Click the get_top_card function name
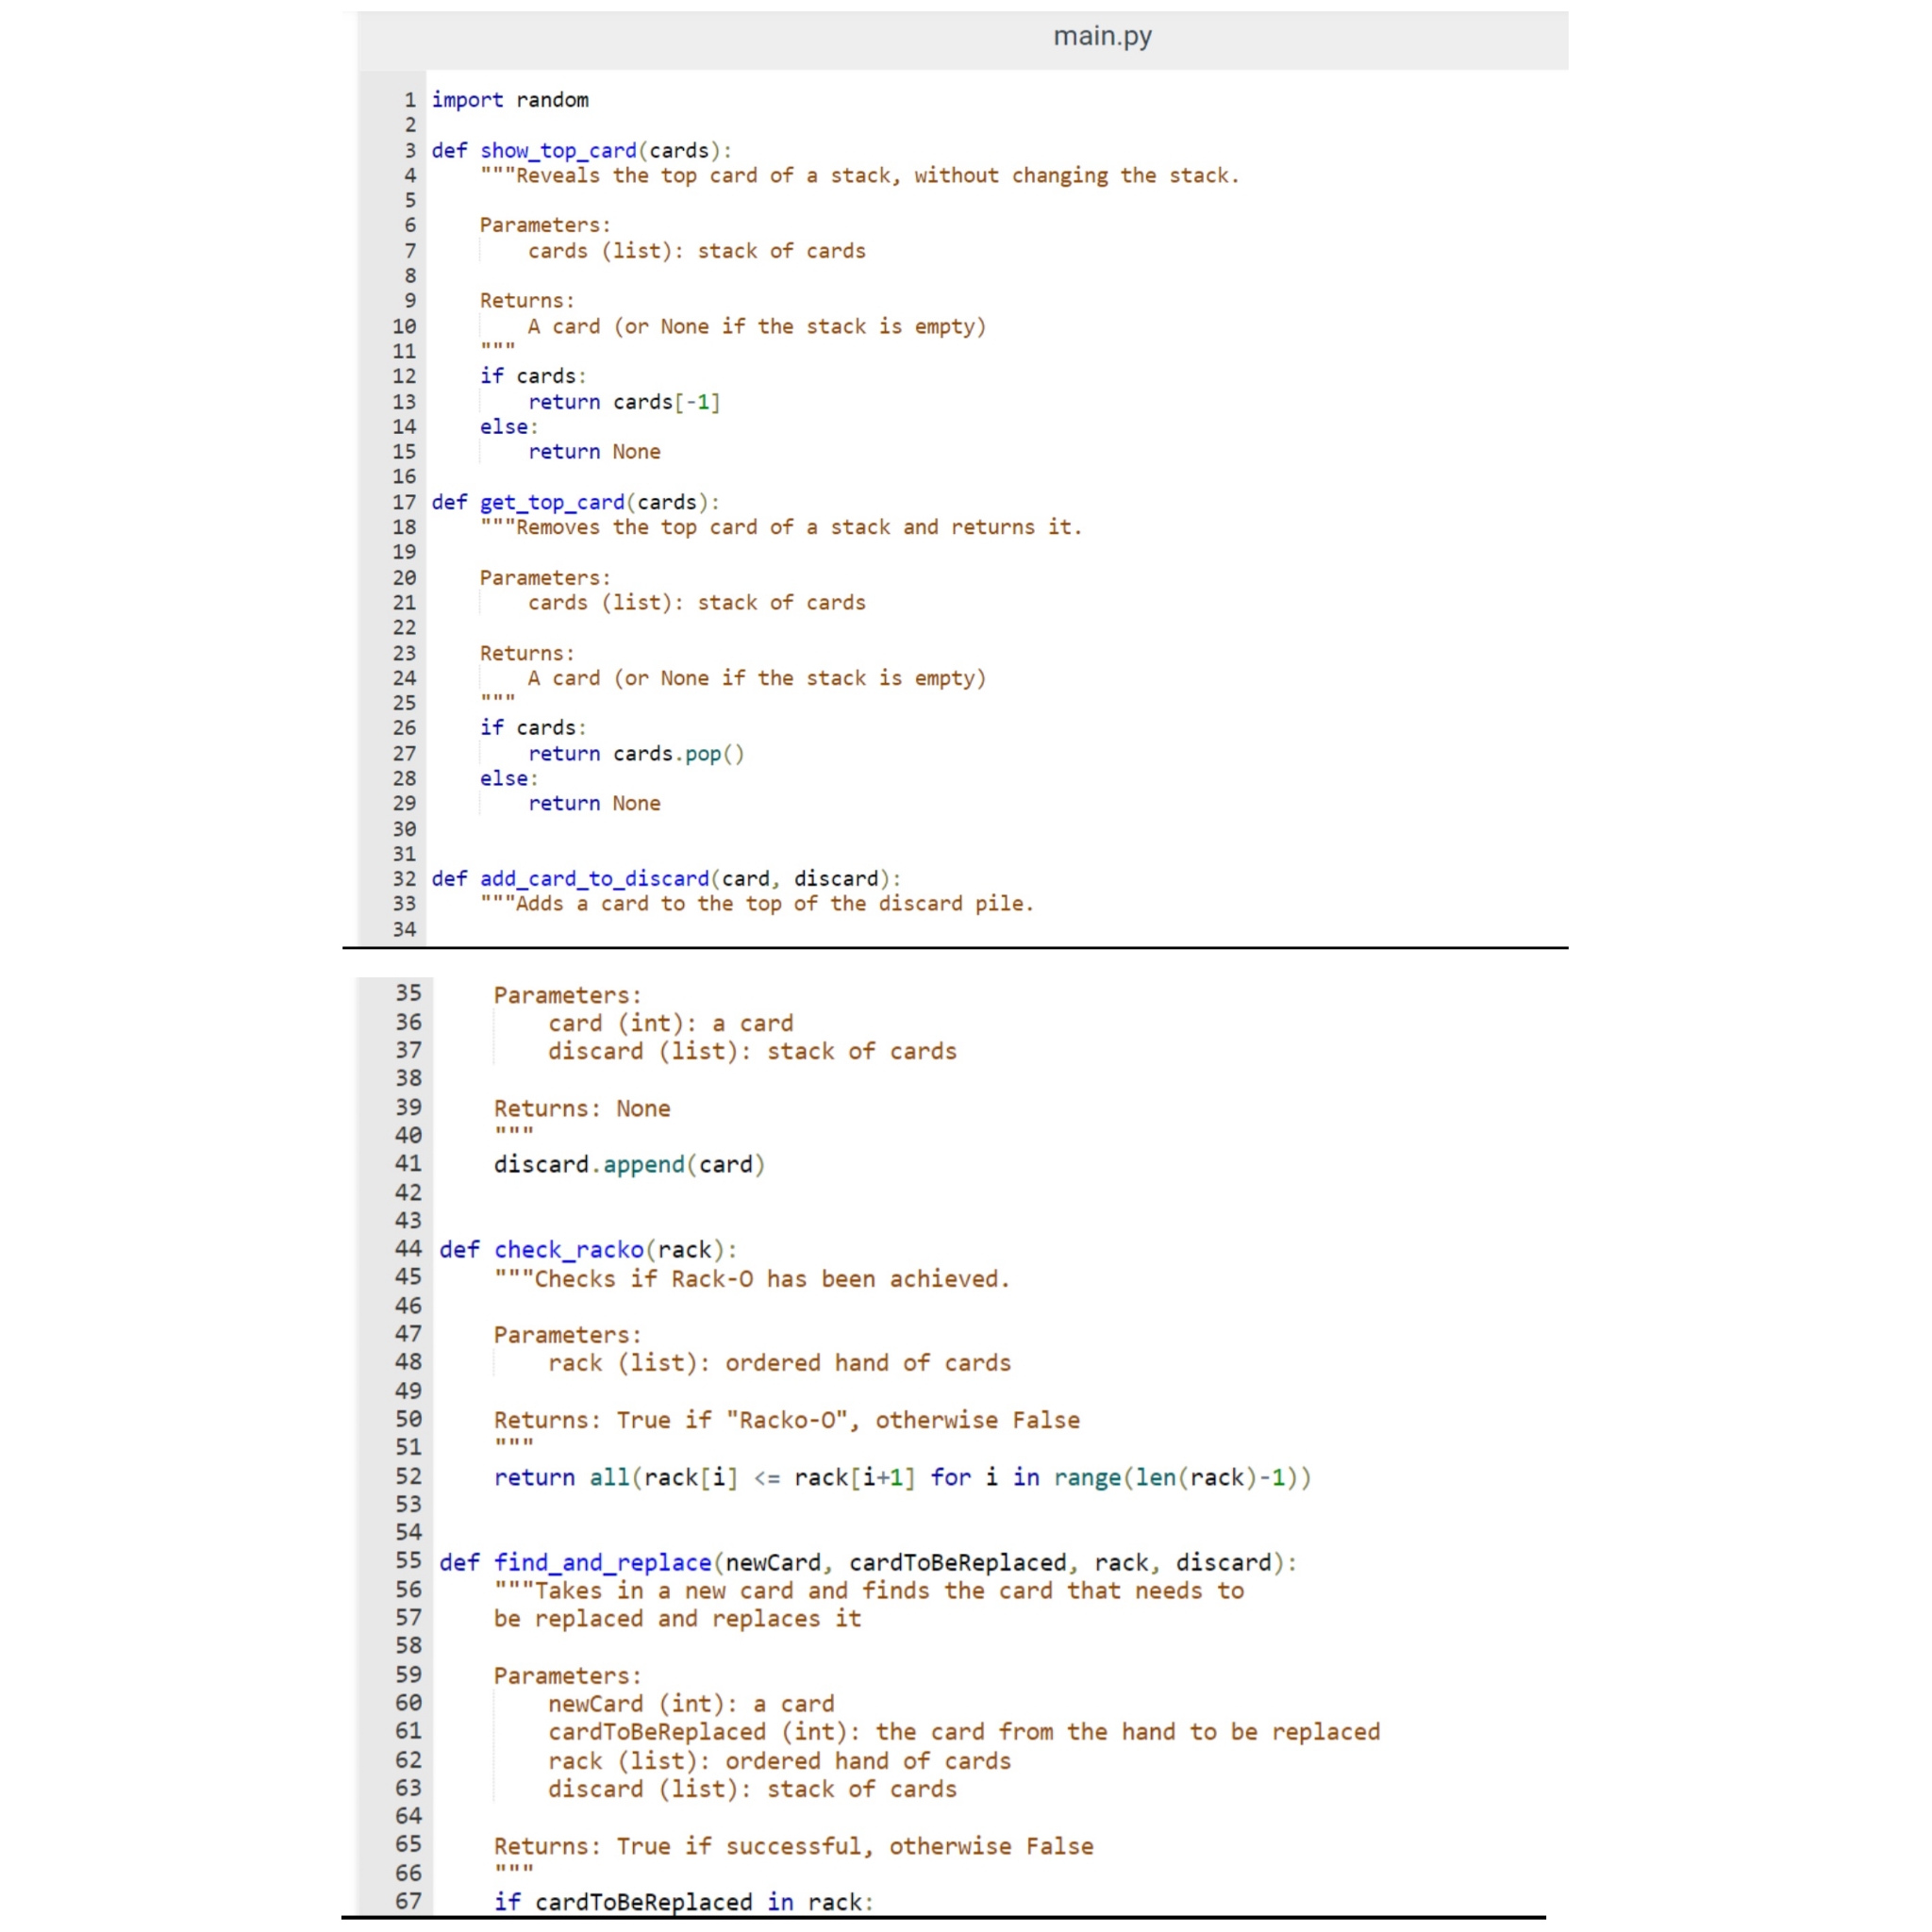1932x1932 pixels. 551,502
